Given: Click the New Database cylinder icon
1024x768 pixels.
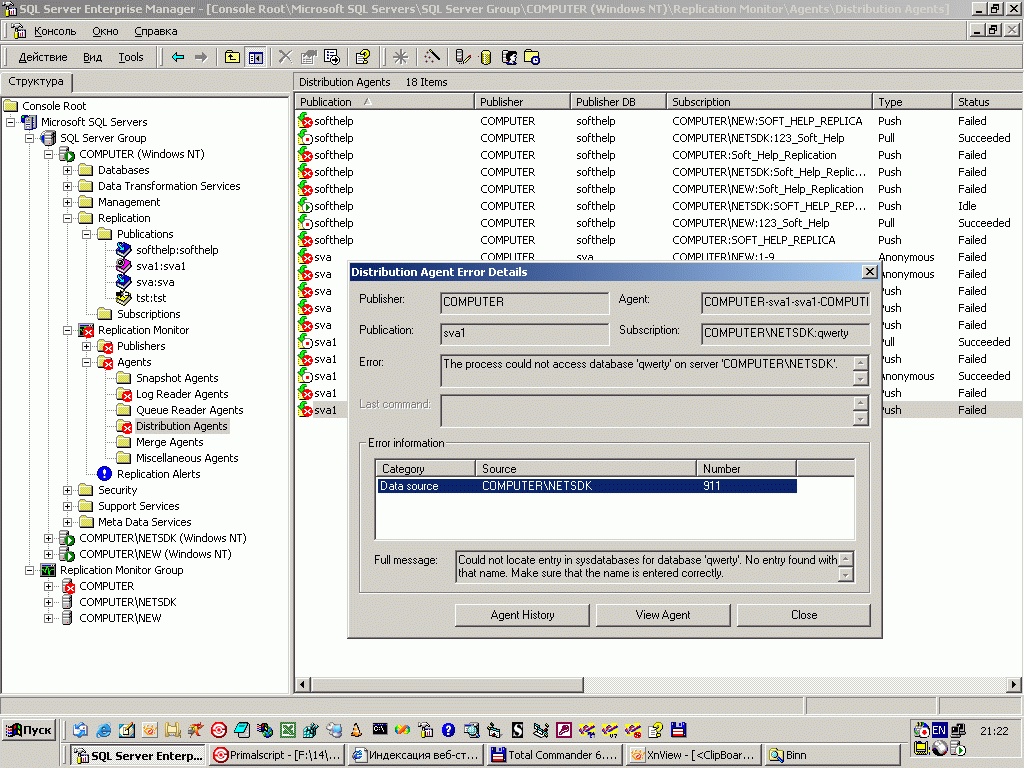Looking at the screenshot, I should point(485,57).
